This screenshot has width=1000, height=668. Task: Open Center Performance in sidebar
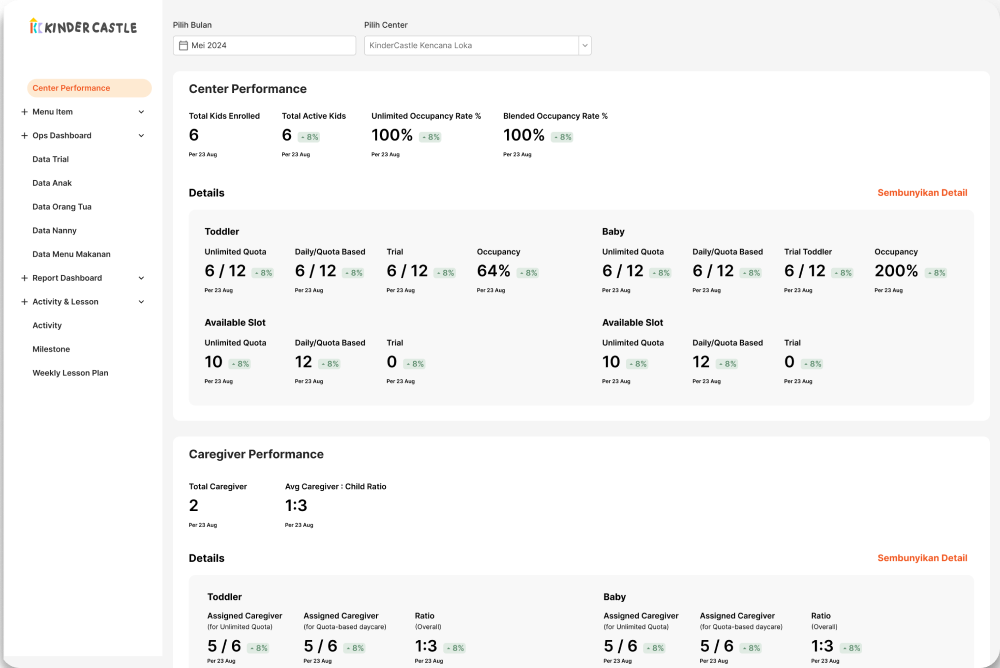(x=89, y=88)
